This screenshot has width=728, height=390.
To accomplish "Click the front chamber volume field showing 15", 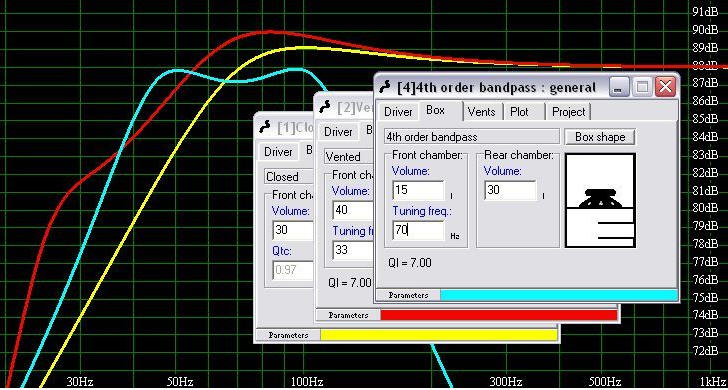I will point(418,190).
